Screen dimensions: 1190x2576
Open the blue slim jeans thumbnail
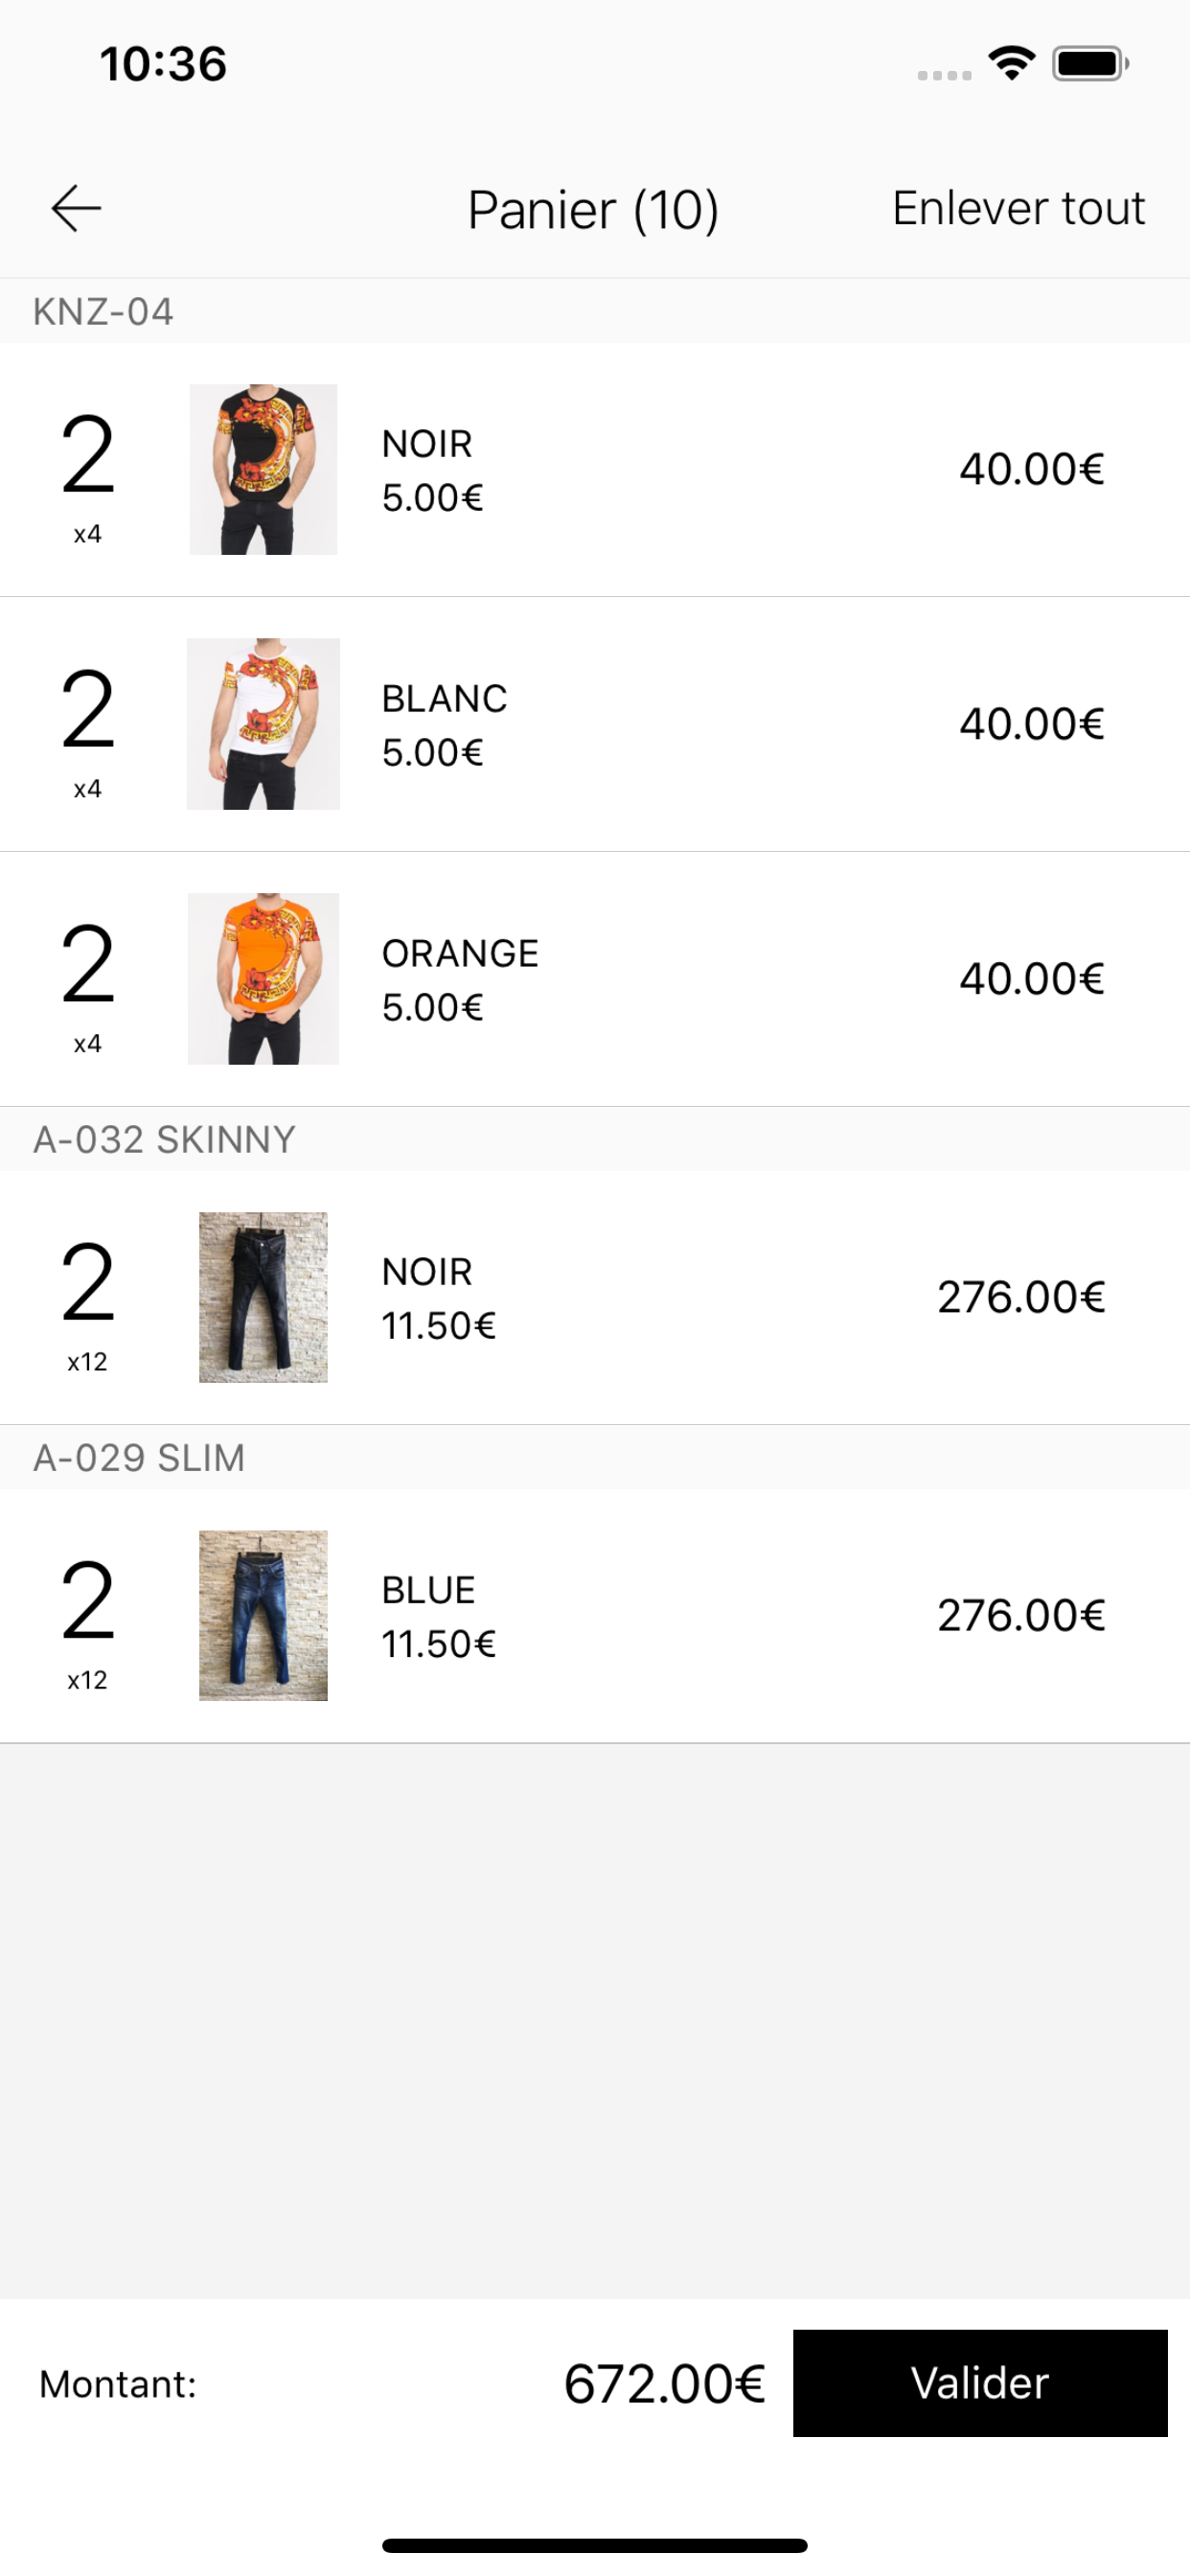coord(263,1615)
